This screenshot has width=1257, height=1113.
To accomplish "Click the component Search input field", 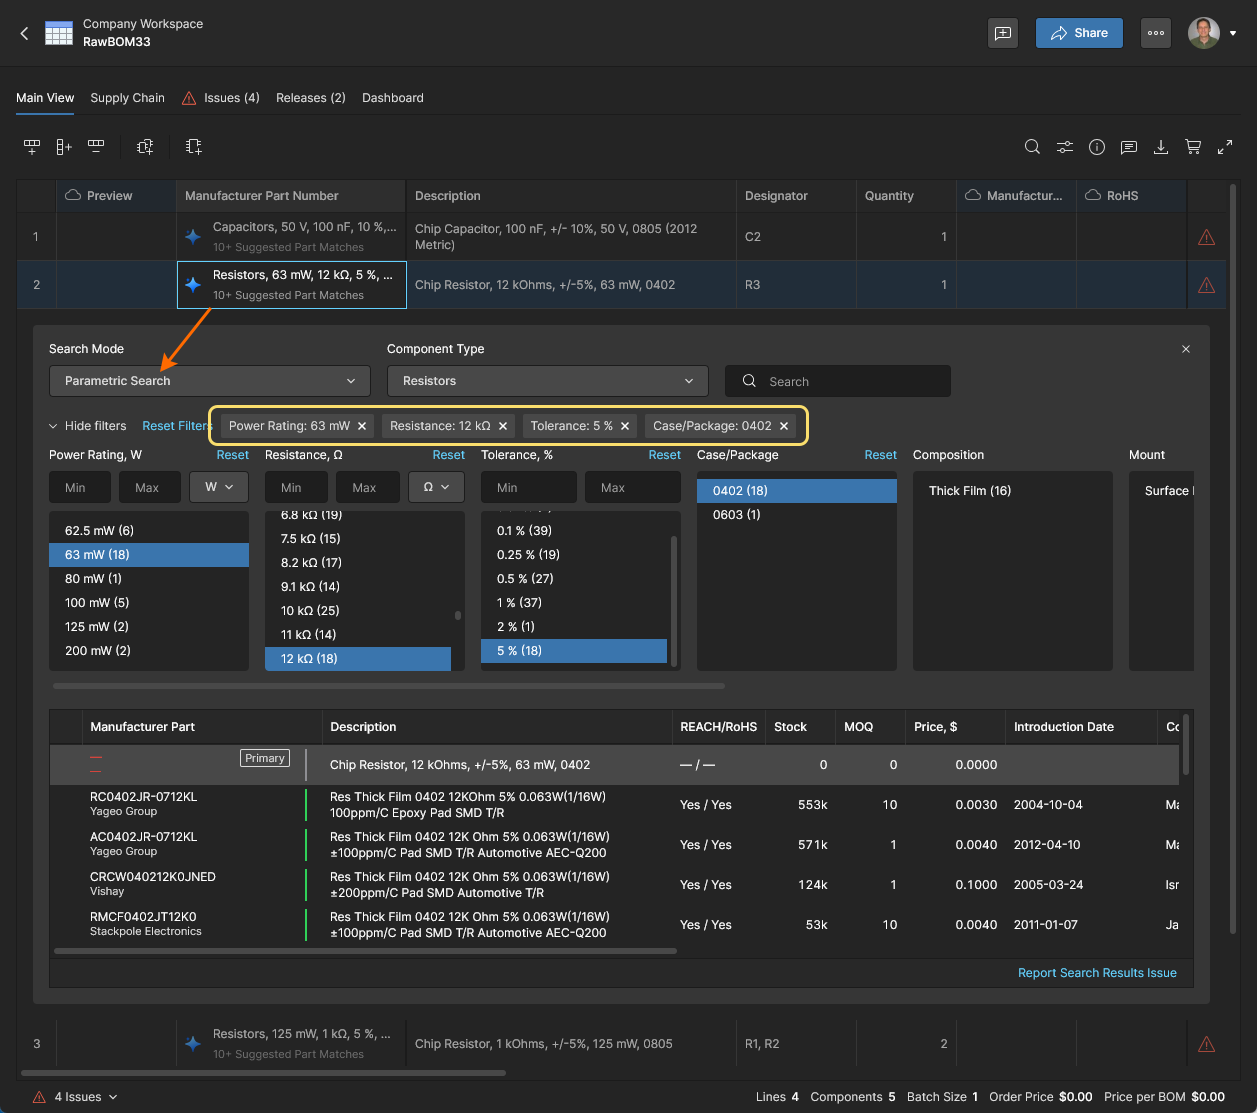I will coord(838,381).
